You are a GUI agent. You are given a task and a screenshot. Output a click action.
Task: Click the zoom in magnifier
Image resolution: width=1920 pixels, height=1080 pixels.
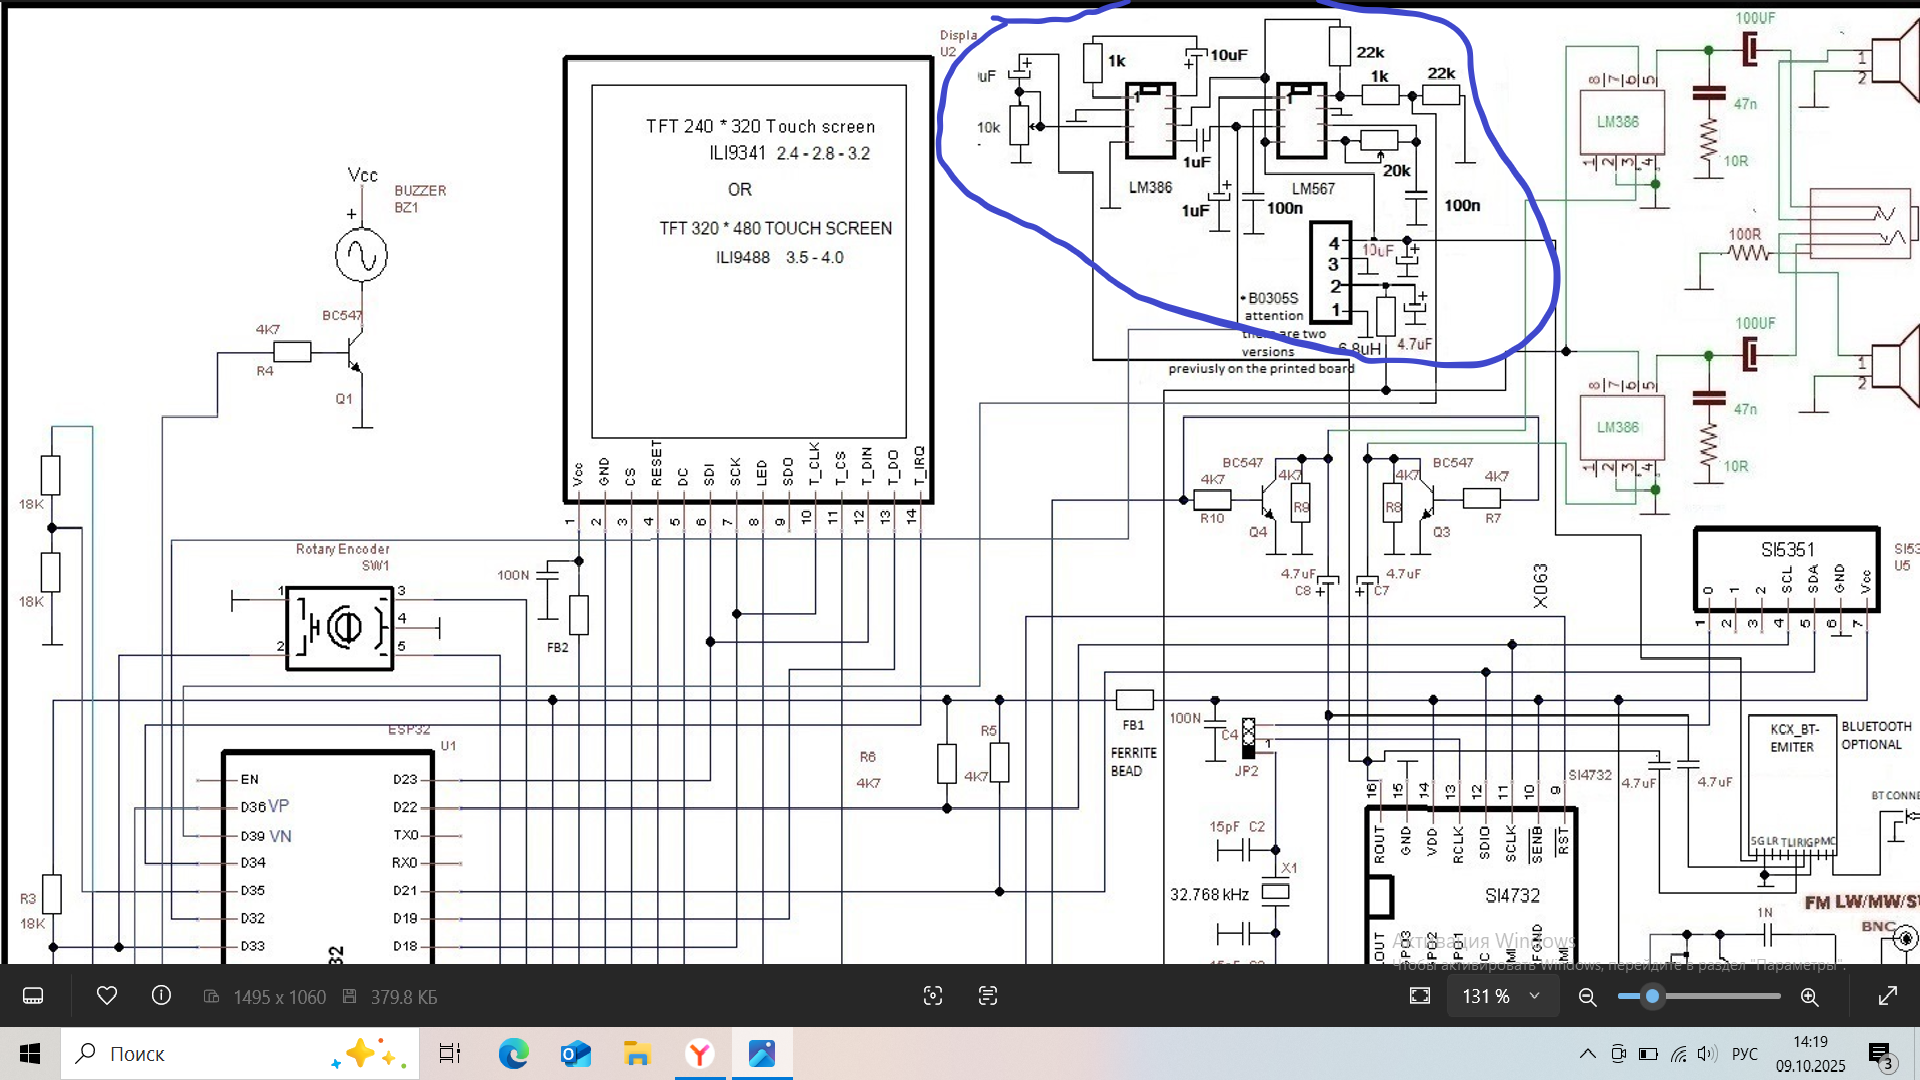(x=1809, y=996)
